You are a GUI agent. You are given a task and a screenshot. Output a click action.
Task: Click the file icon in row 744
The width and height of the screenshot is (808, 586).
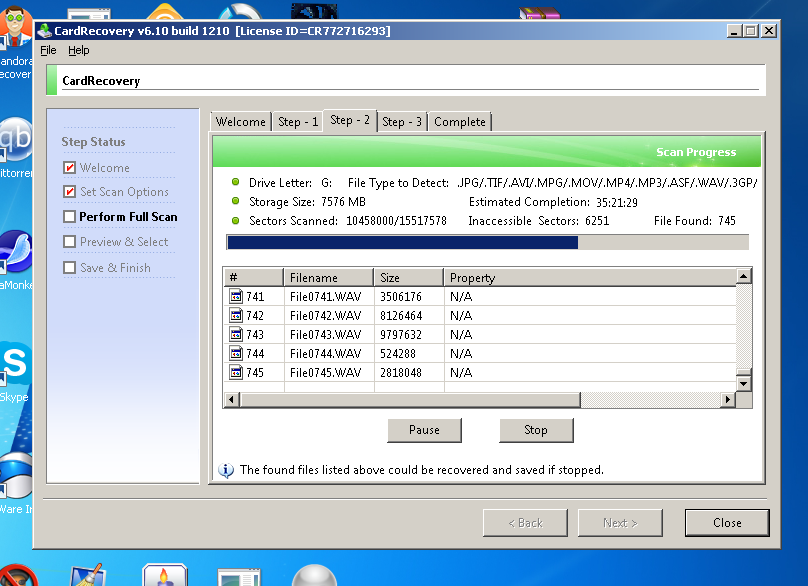[236, 354]
